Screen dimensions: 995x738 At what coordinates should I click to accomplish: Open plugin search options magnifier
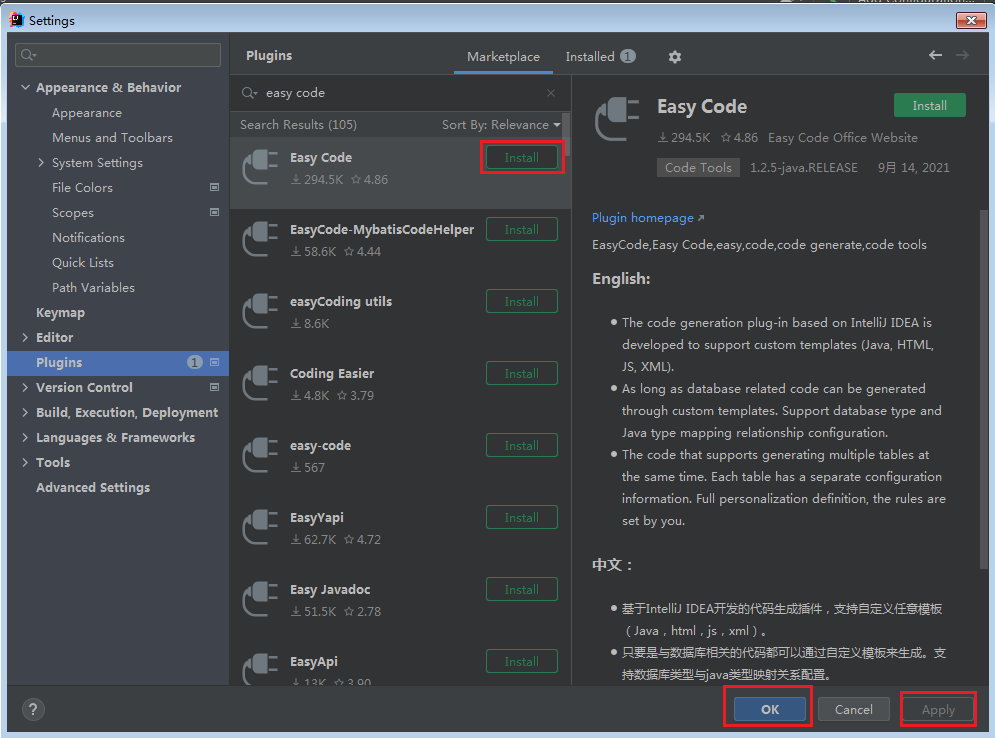(x=249, y=93)
